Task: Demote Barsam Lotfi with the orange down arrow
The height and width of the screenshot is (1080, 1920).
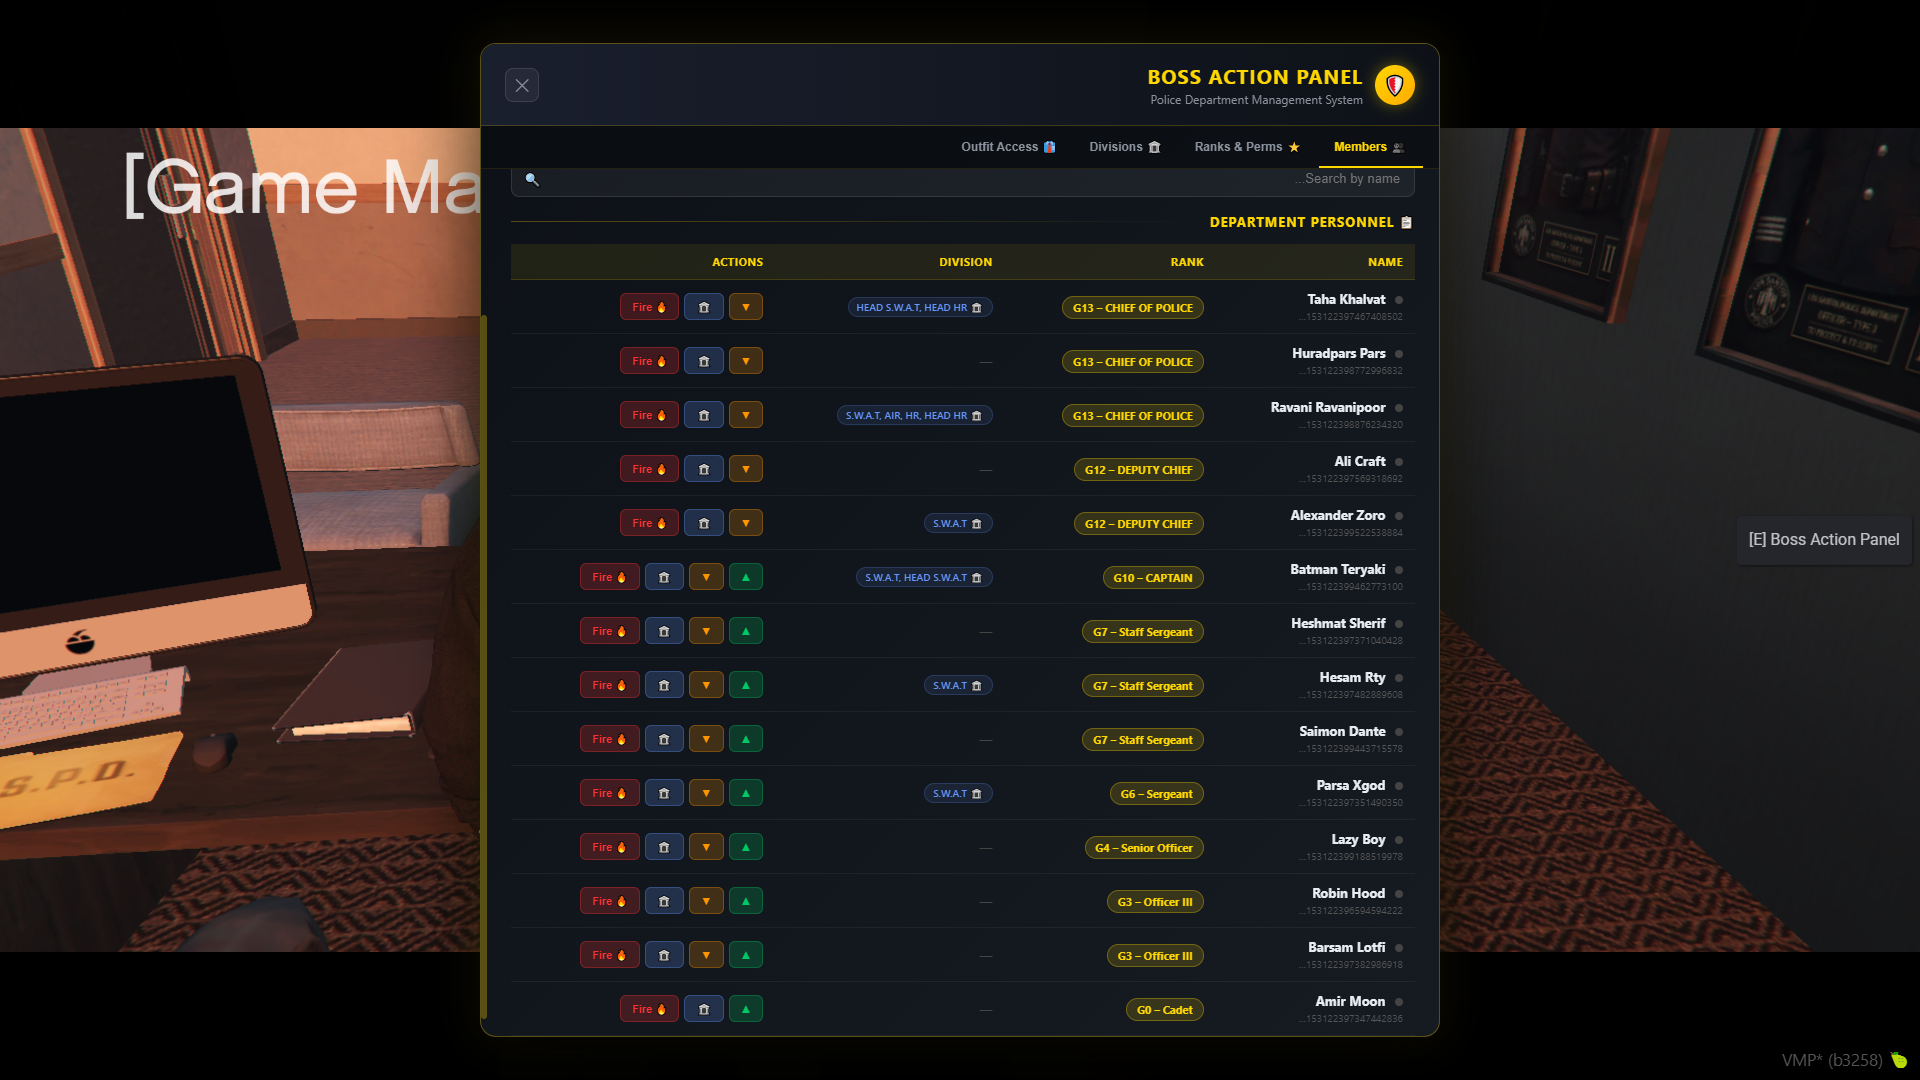Action: [x=706, y=955]
